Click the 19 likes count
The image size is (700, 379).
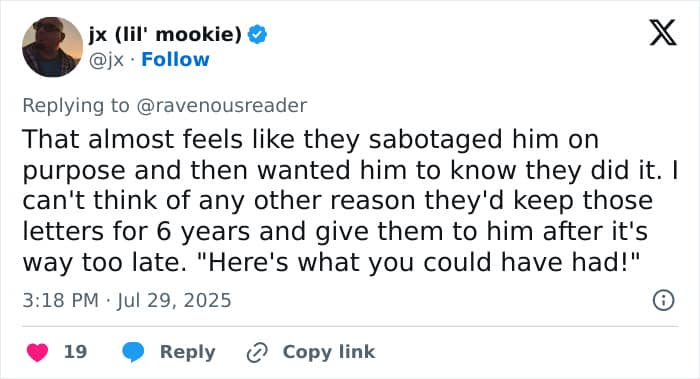coord(75,352)
